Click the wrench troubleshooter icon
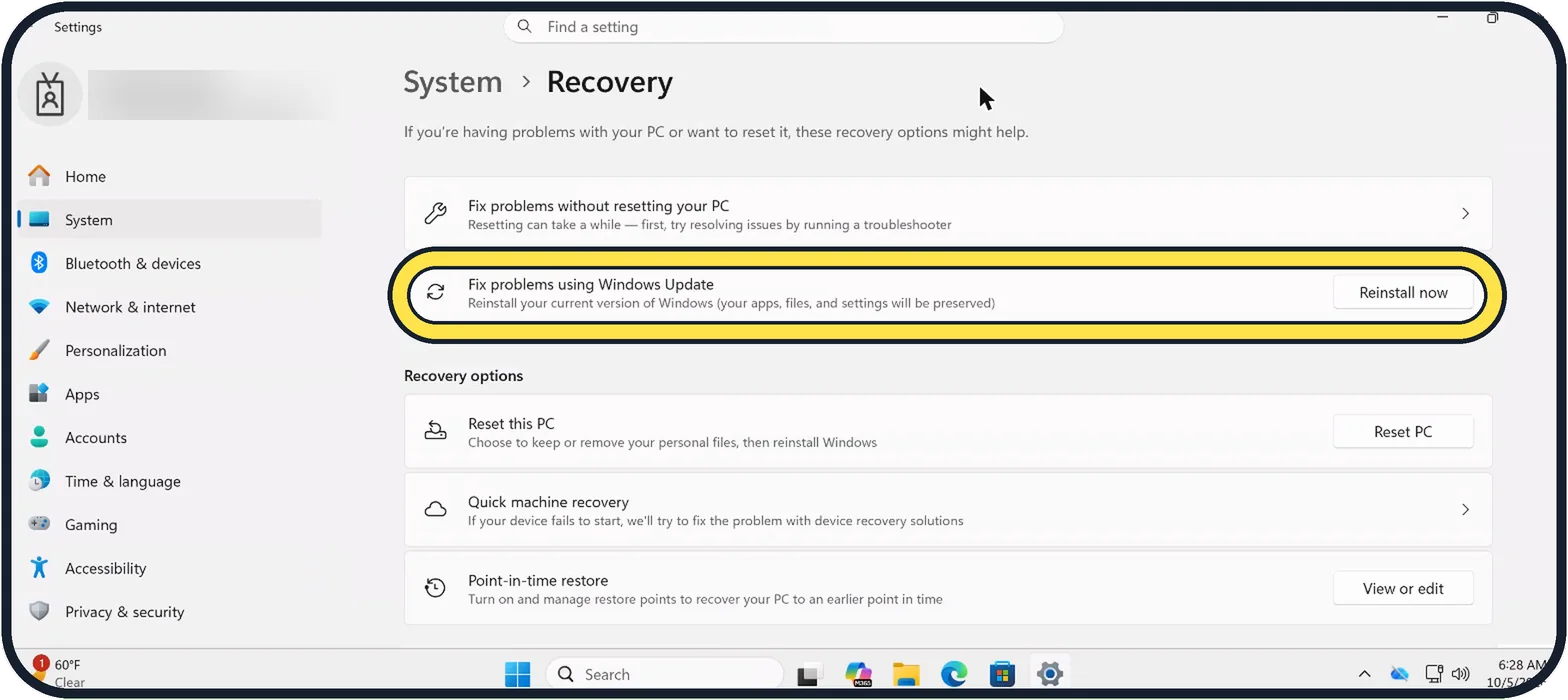Viewport: 1568px width, 700px height. pyautogui.click(x=435, y=213)
